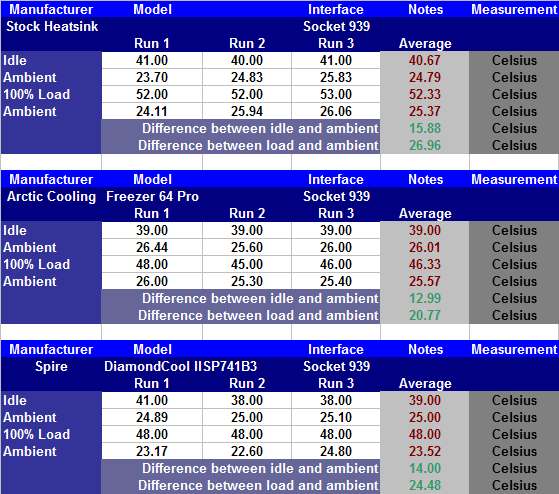
Task: Select the 23.17 ambient value
Action: (x=152, y=452)
